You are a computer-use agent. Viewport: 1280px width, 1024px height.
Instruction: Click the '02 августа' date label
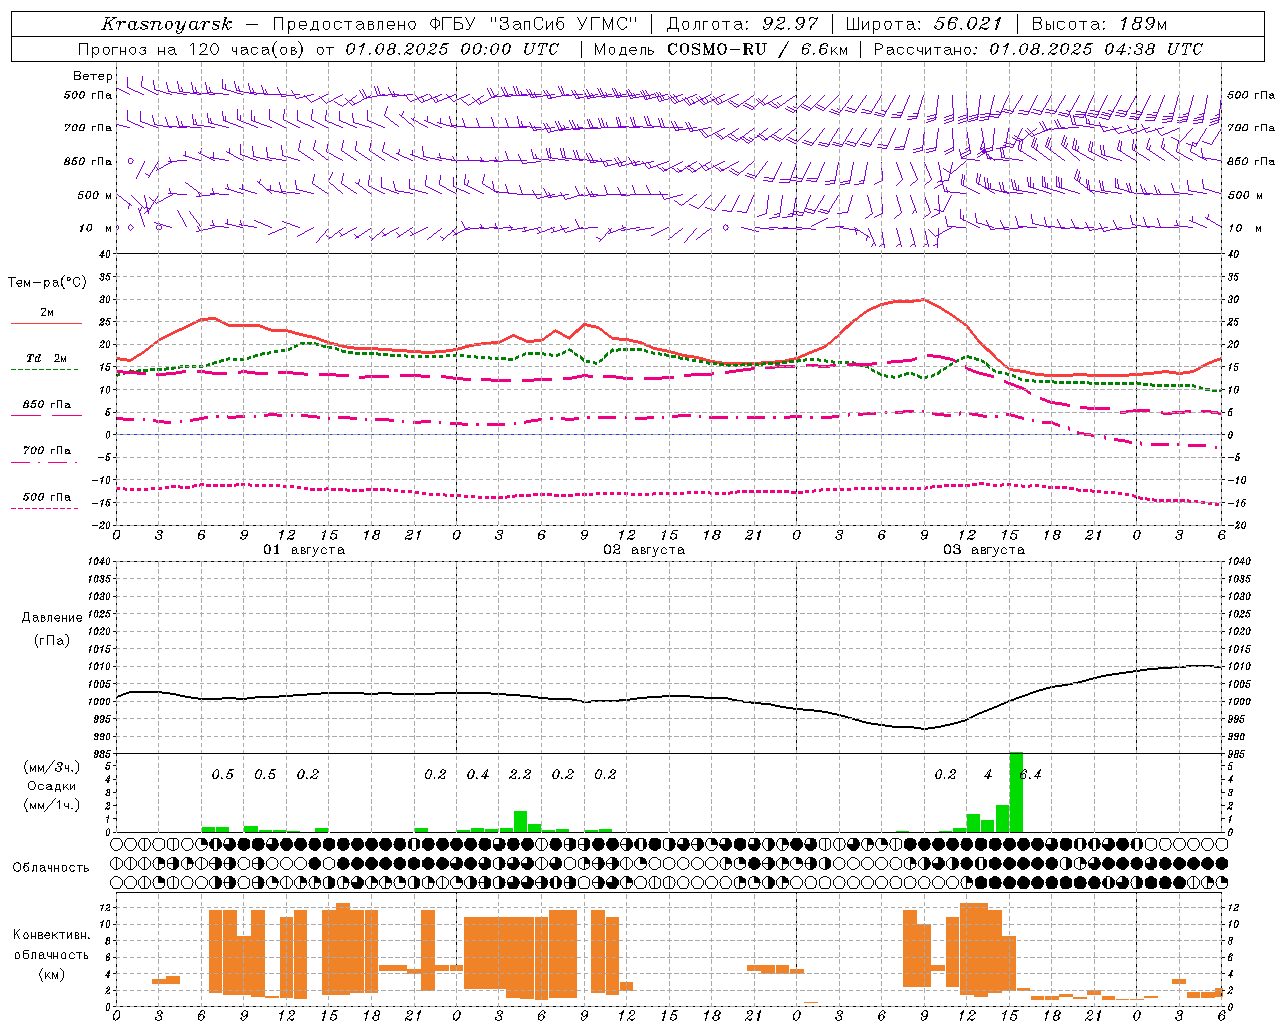tap(644, 550)
